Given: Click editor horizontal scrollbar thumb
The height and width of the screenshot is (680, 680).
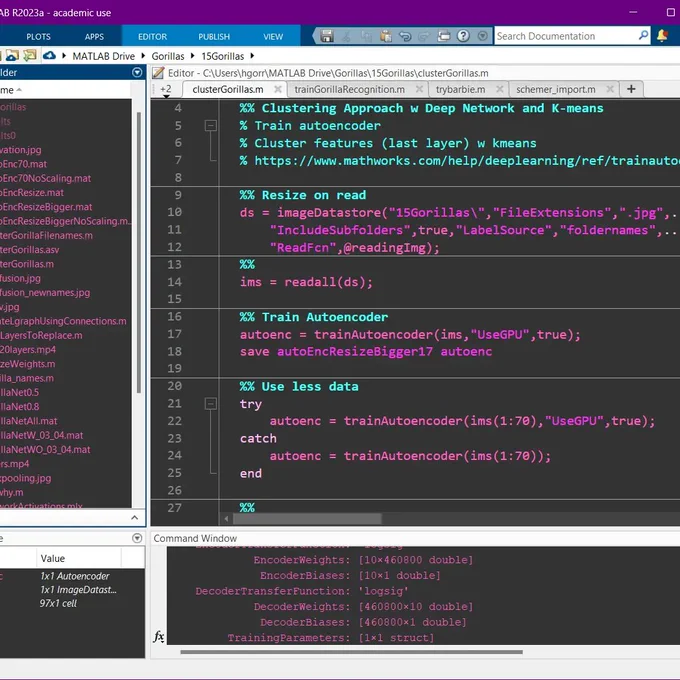Looking at the screenshot, I should point(307,519).
